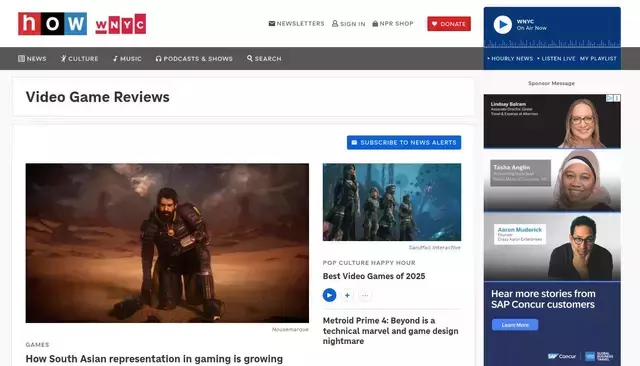Click Subscribe to News Alerts button

click(404, 142)
